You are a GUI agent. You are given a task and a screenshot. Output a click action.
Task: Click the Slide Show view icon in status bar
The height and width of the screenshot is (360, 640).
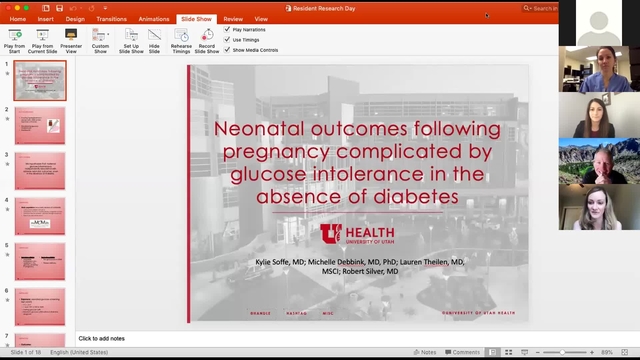pyautogui.click(x=524, y=352)
